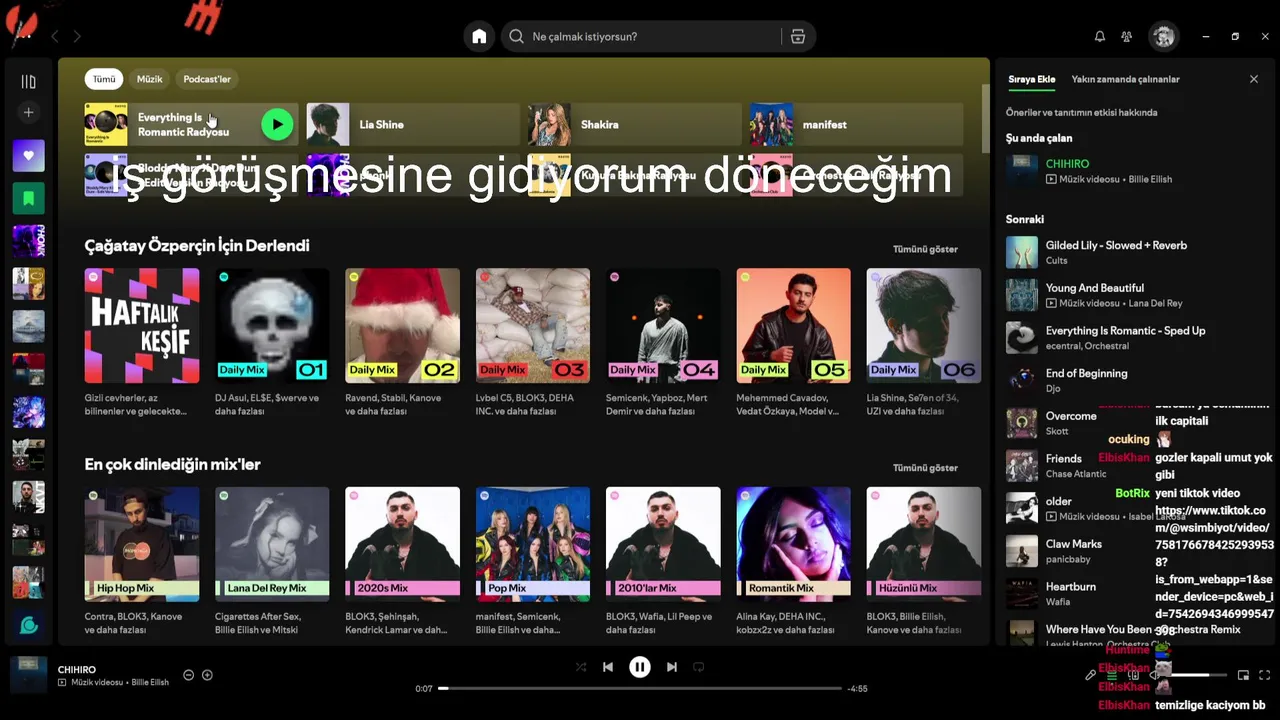Go to Home using the house icon

coord(479,36)
